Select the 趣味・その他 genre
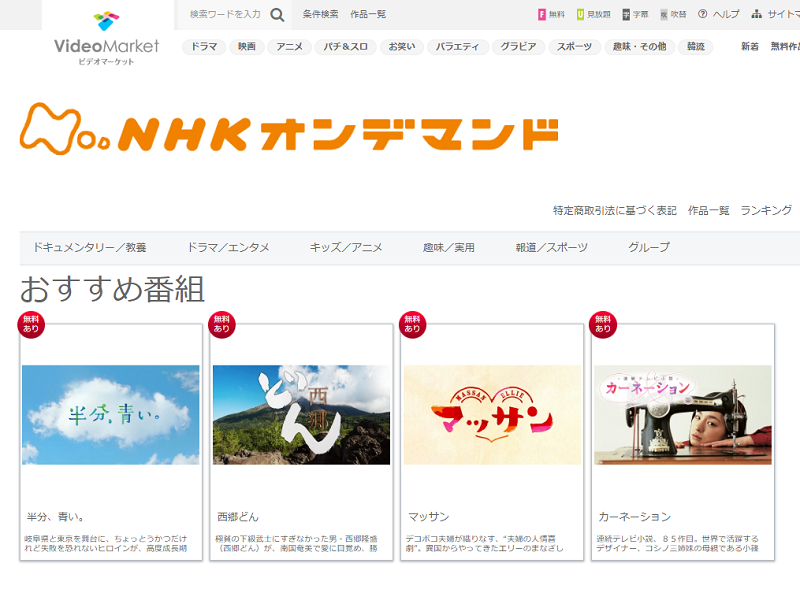The image size is (800, 589). pyautogui.click(x=639, y=47)
